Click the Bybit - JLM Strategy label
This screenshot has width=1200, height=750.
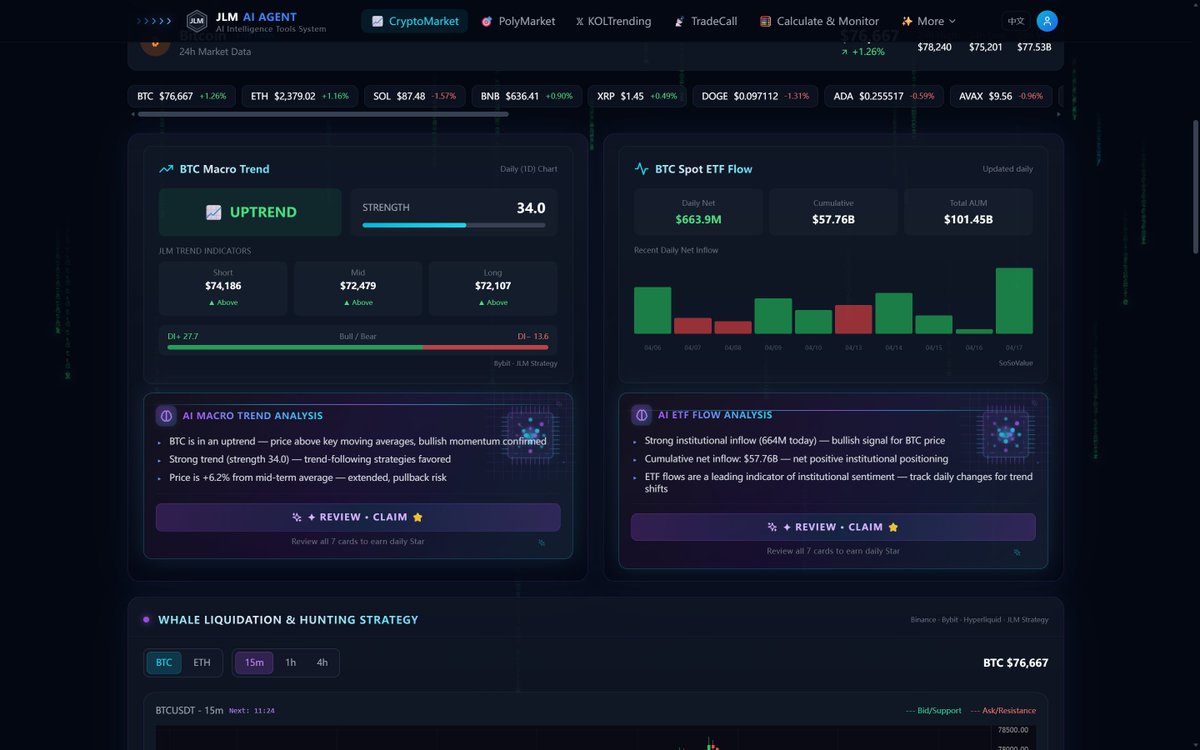[x=526, y=363]
